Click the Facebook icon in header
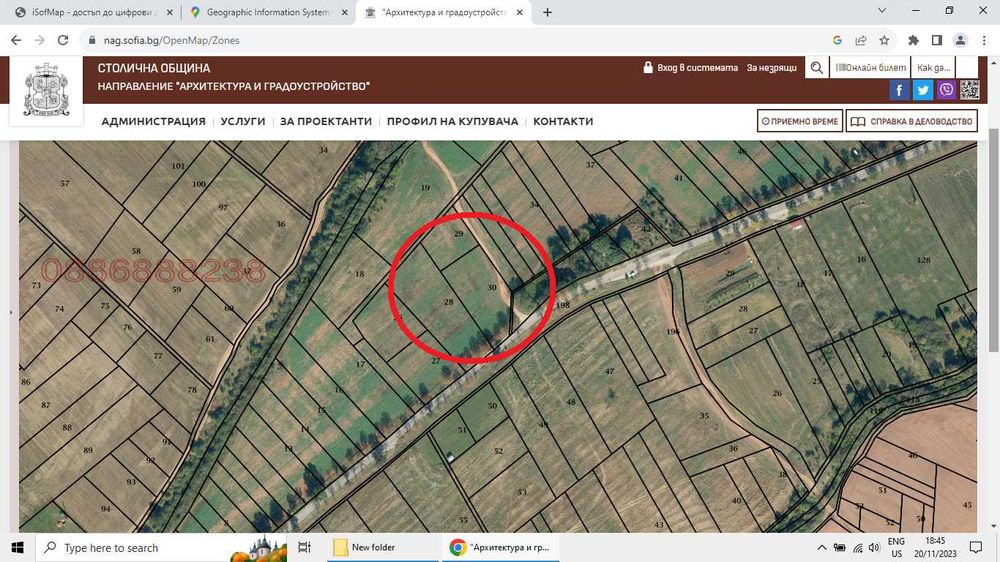The width and height of the screenshot is (1000, 562). [899, 90]
